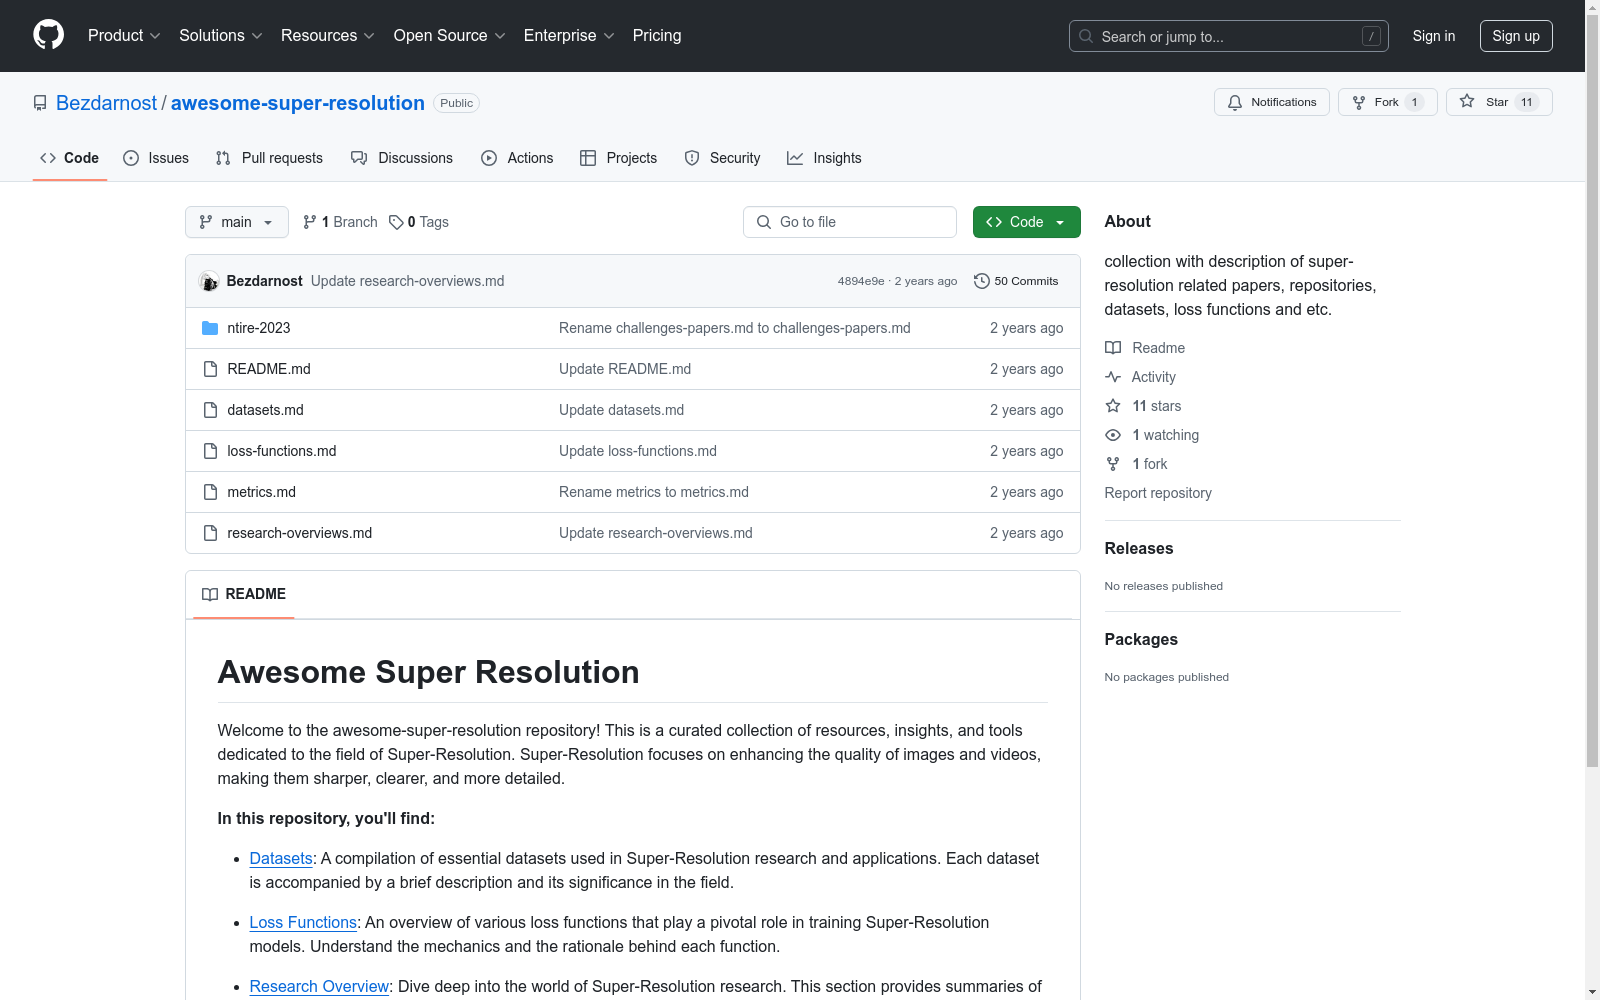The width and height of the screenshot is (1600, 1000).
Task: Click the Go to file input field
Action: tap(850, 222)
